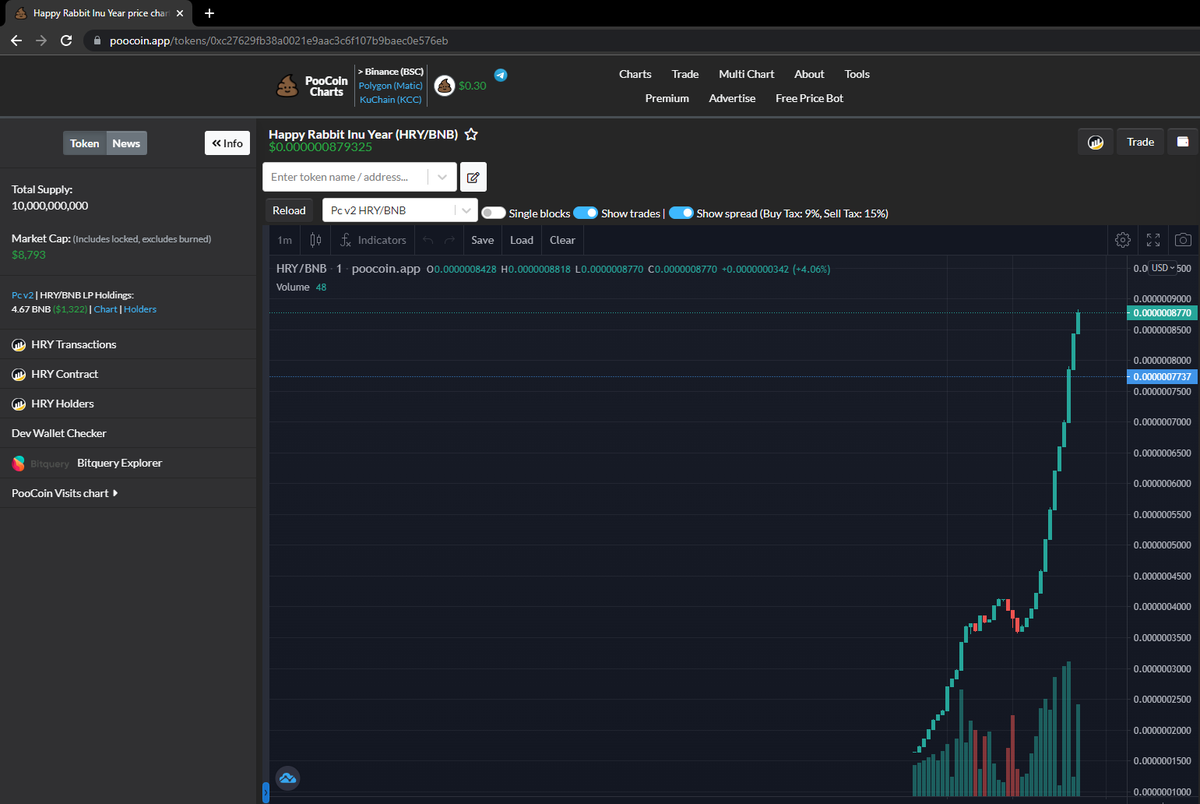The height and width of the screenshot is (804, 1200).
Task: Turn off the Show trades switch
Action: click(585, 213)
